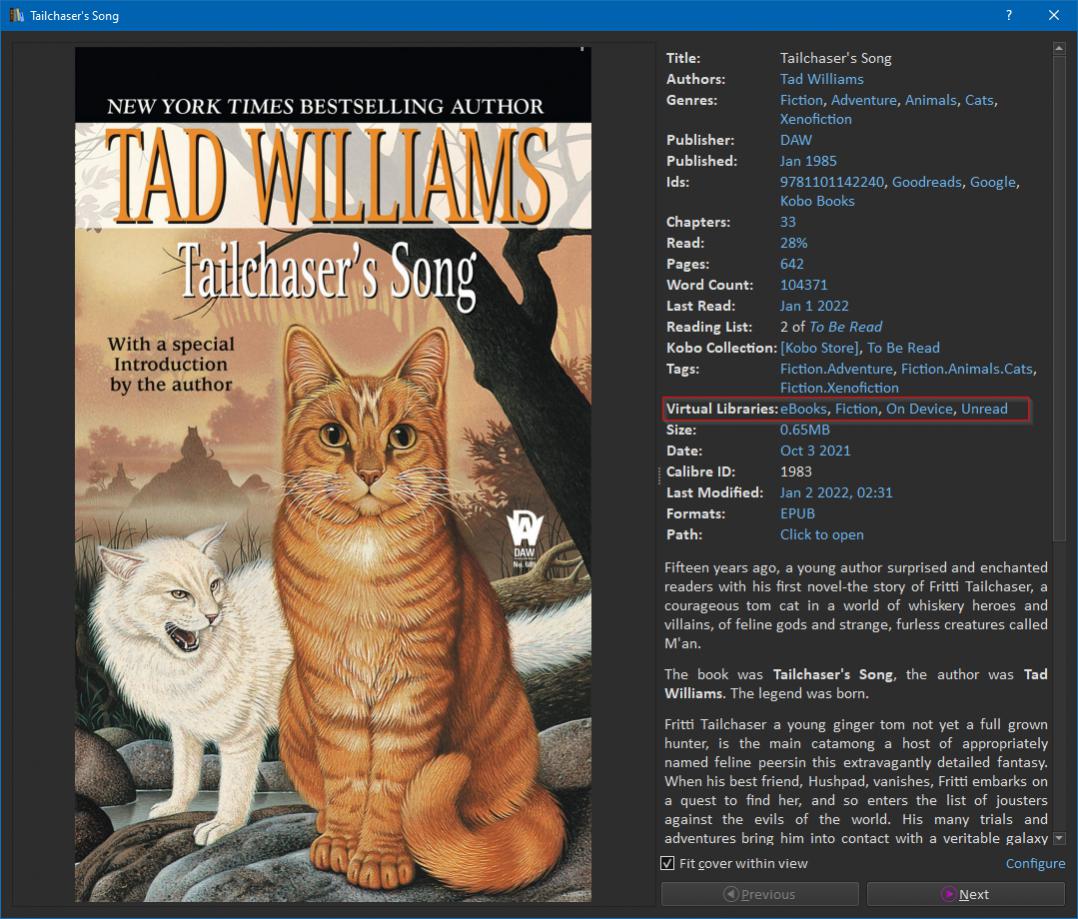Click the Fiction.Xenofiction tag

839,388
